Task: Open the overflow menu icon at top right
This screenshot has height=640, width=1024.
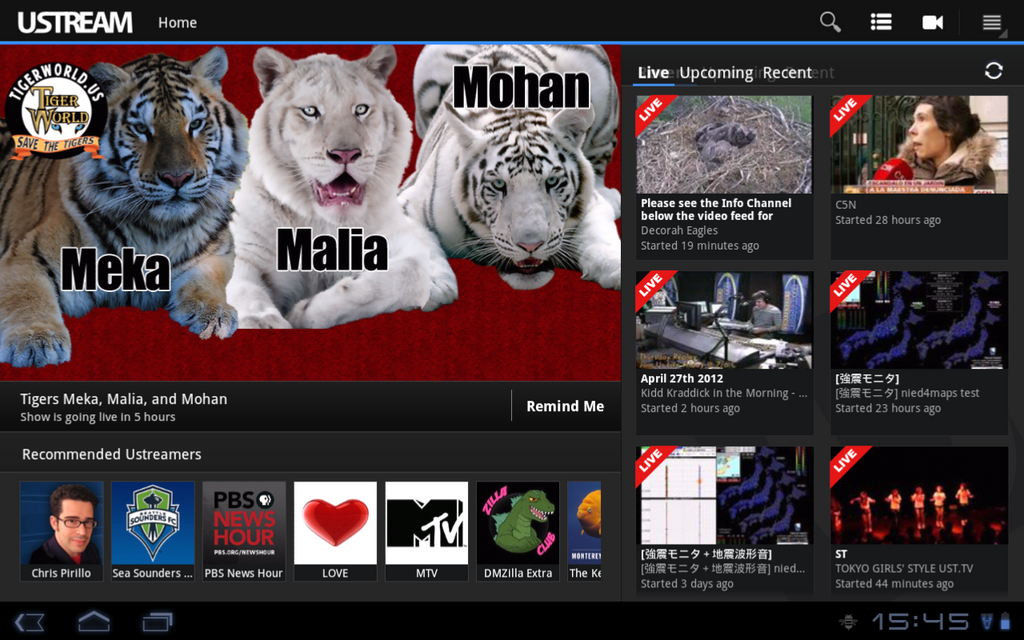Action: coord(993,21)
